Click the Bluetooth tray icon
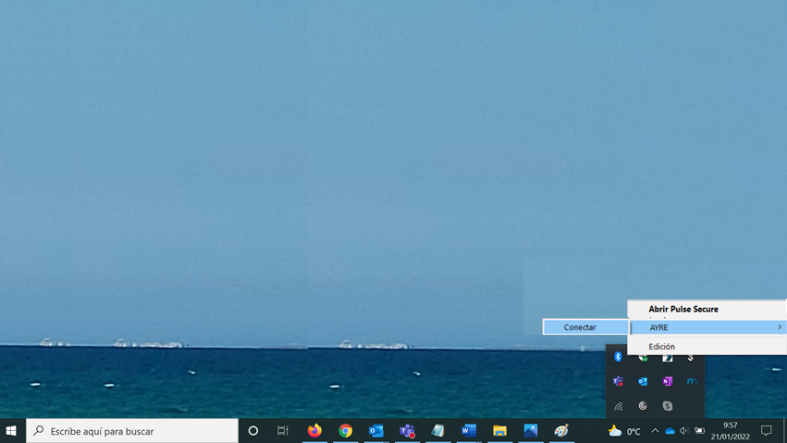The width and height of the screenshot is (787, 443). [618, 357]
